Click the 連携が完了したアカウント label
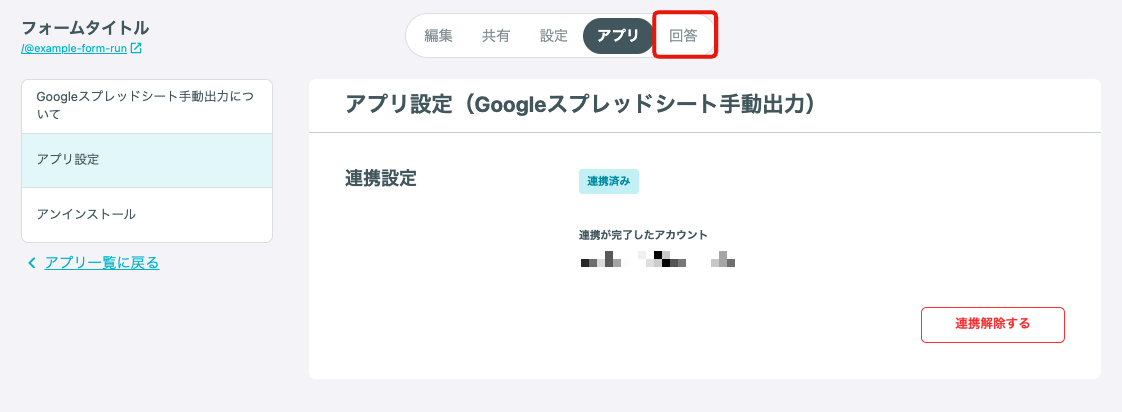Viewport: 1122px width, 412px height. (x=643, y=235)
